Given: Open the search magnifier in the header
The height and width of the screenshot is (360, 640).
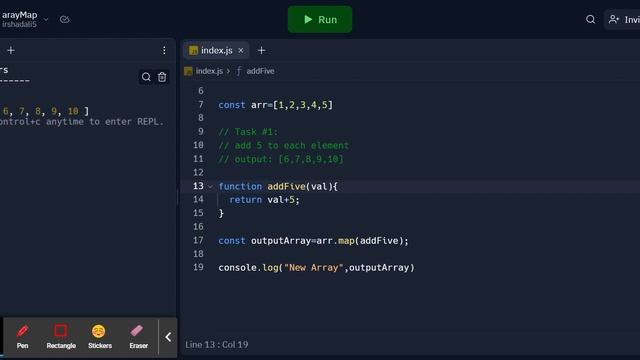Looking at the screenshot, I should (590, 19).
